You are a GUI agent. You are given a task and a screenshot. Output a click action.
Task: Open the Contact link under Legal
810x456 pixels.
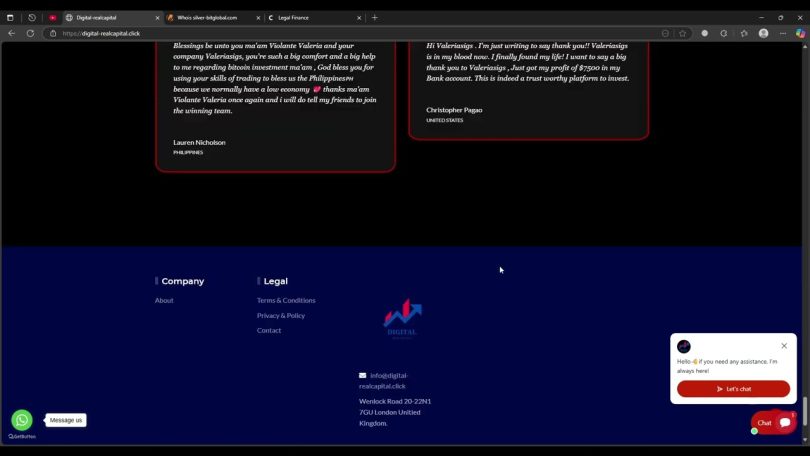pos(269,330)
